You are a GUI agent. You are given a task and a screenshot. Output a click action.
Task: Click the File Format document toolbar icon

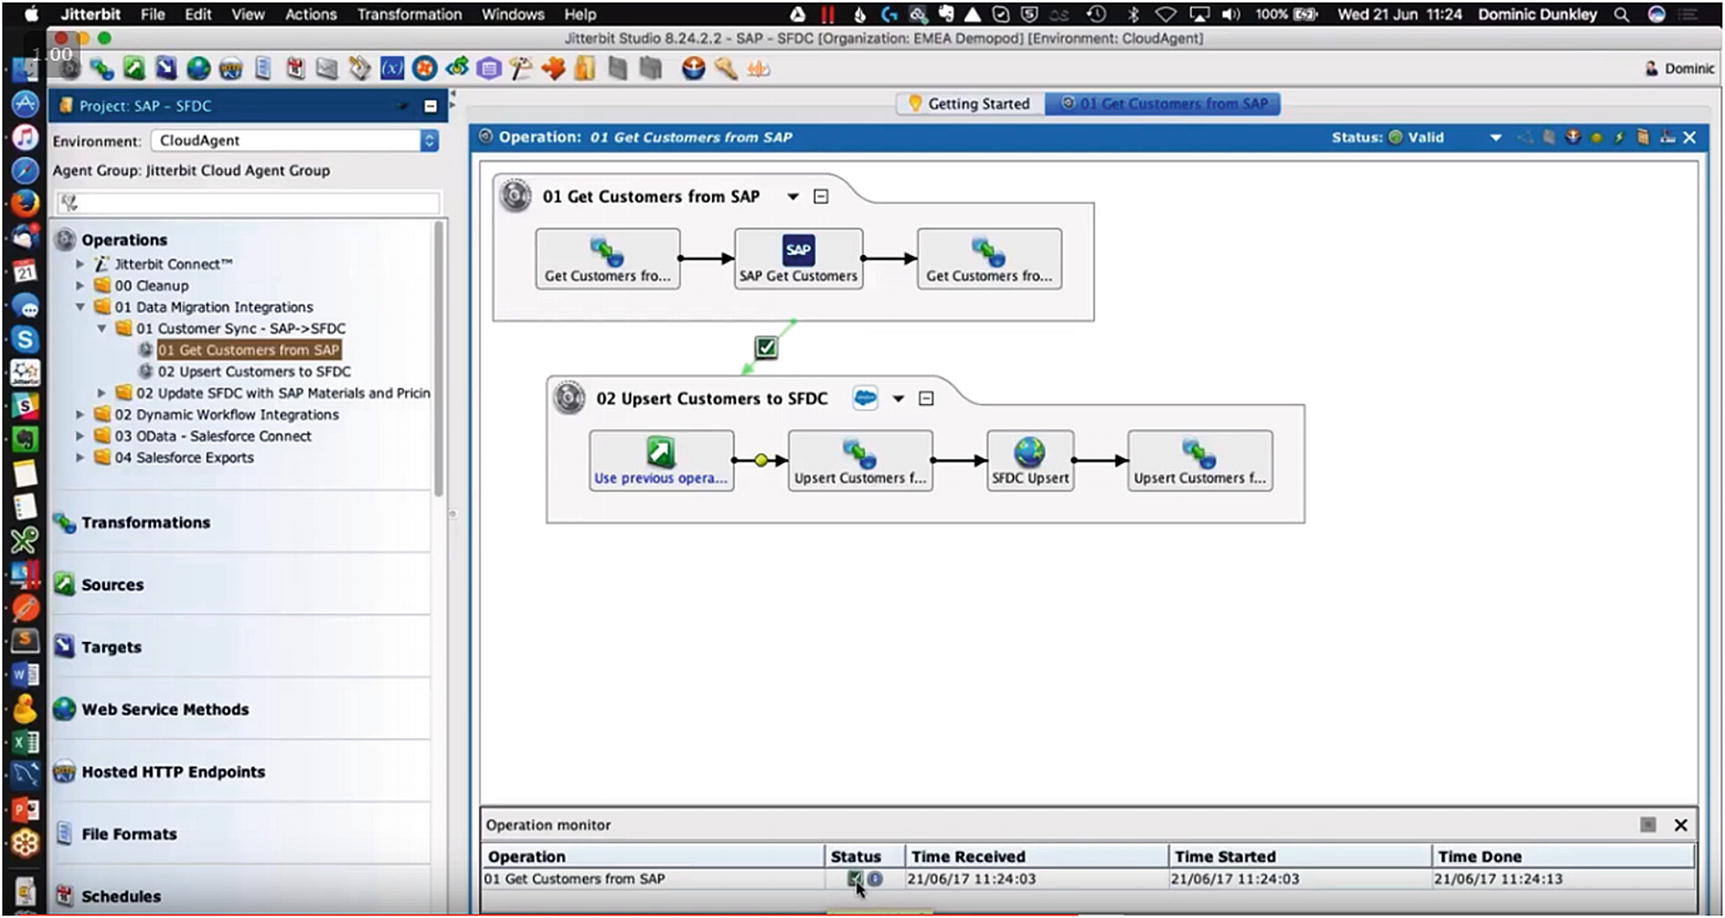pos(263,69)
